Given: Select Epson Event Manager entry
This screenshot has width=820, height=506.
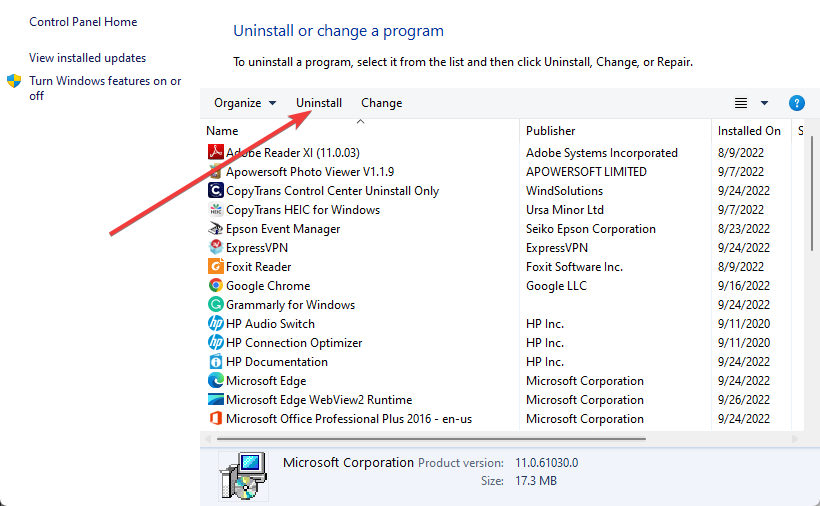Looking at the screenshot, I should (x=283, y=229).
